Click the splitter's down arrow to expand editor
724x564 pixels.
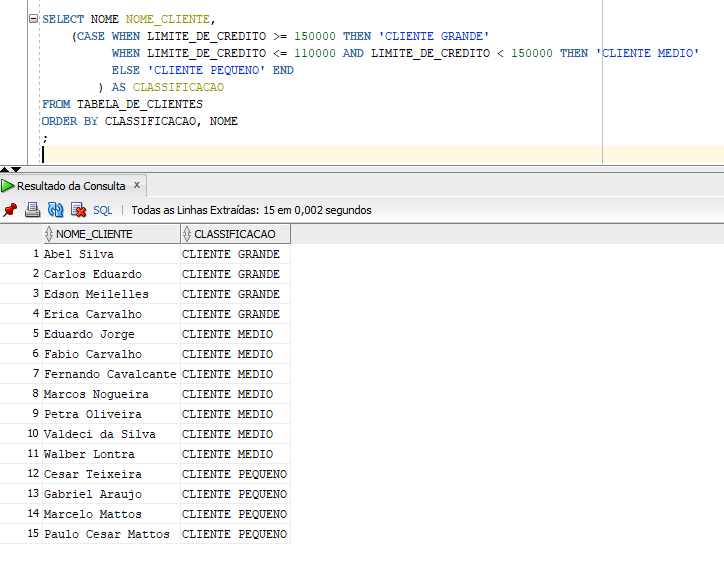(x=15, y=169)
